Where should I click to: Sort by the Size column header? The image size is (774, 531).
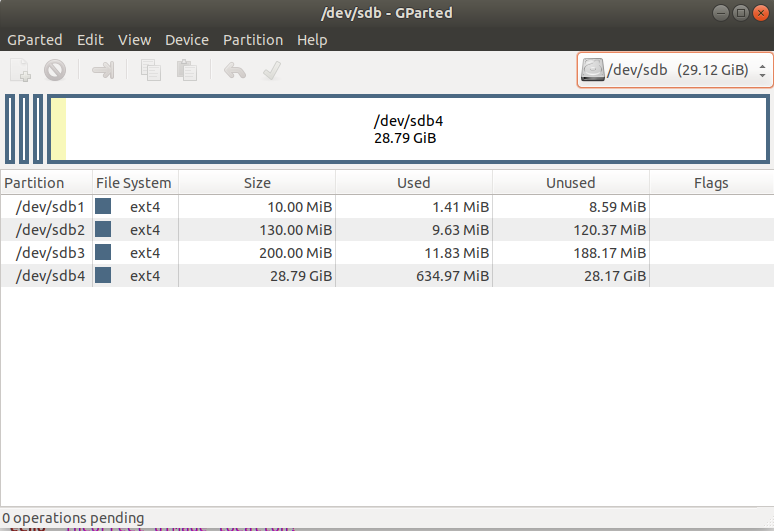point(257,183)
